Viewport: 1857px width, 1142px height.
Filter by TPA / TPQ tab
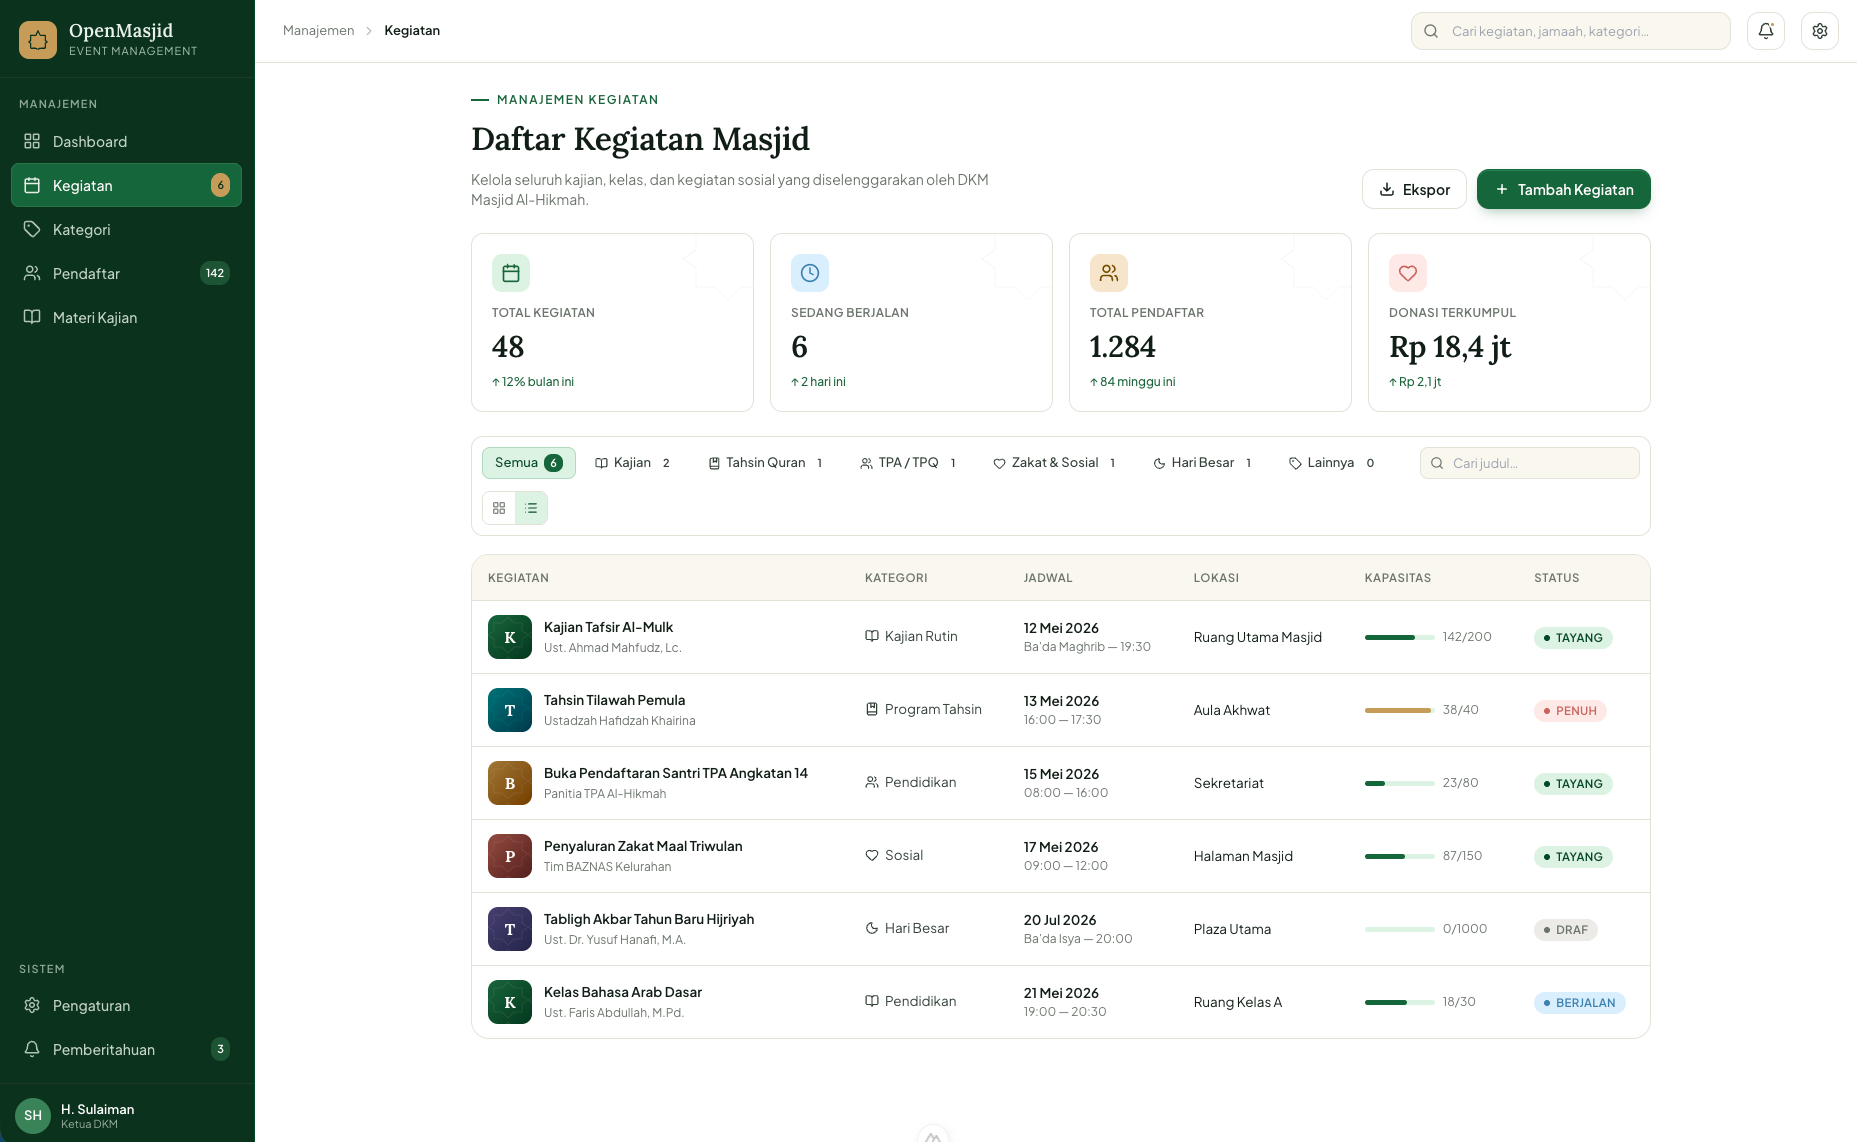pos(908,463)
